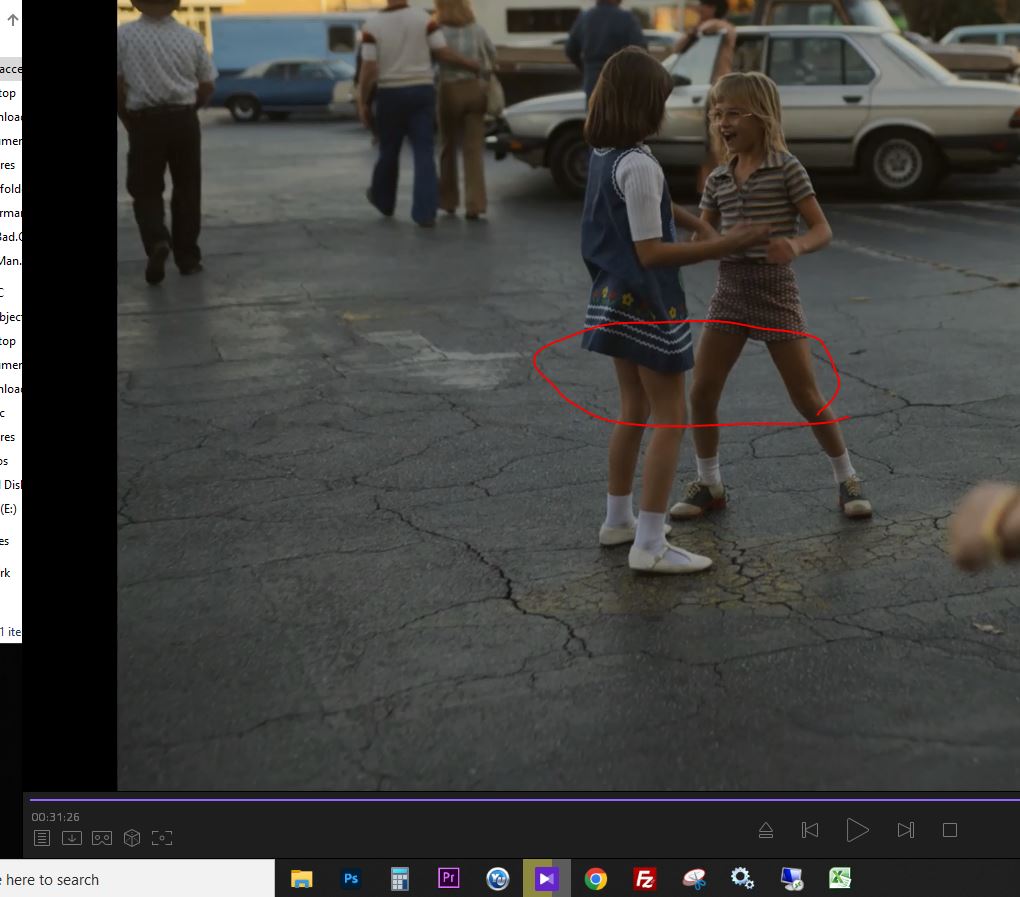Open Google Chrome from the taskbar
Image resolution: width=1020 pixels, height=897 pixels.
pos(595,879)
